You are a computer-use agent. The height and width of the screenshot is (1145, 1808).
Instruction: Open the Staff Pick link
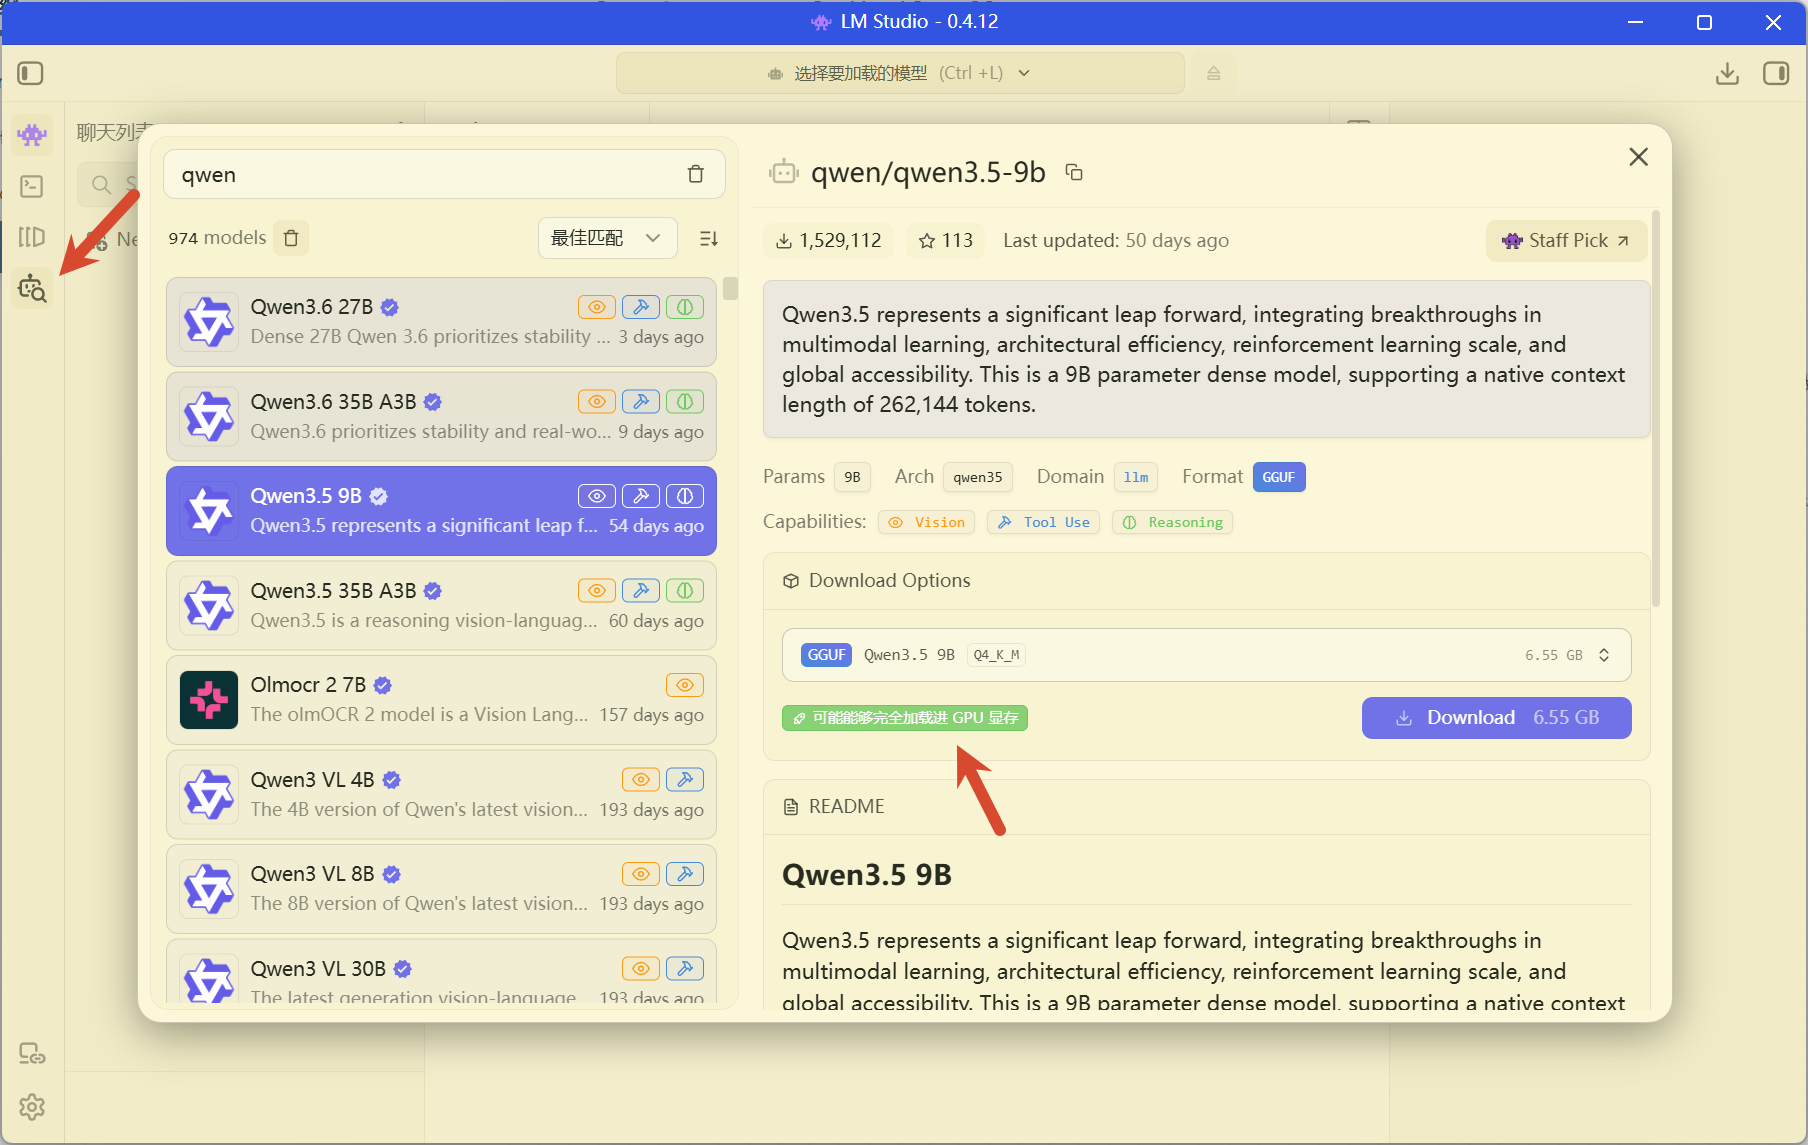[1566, 241]
